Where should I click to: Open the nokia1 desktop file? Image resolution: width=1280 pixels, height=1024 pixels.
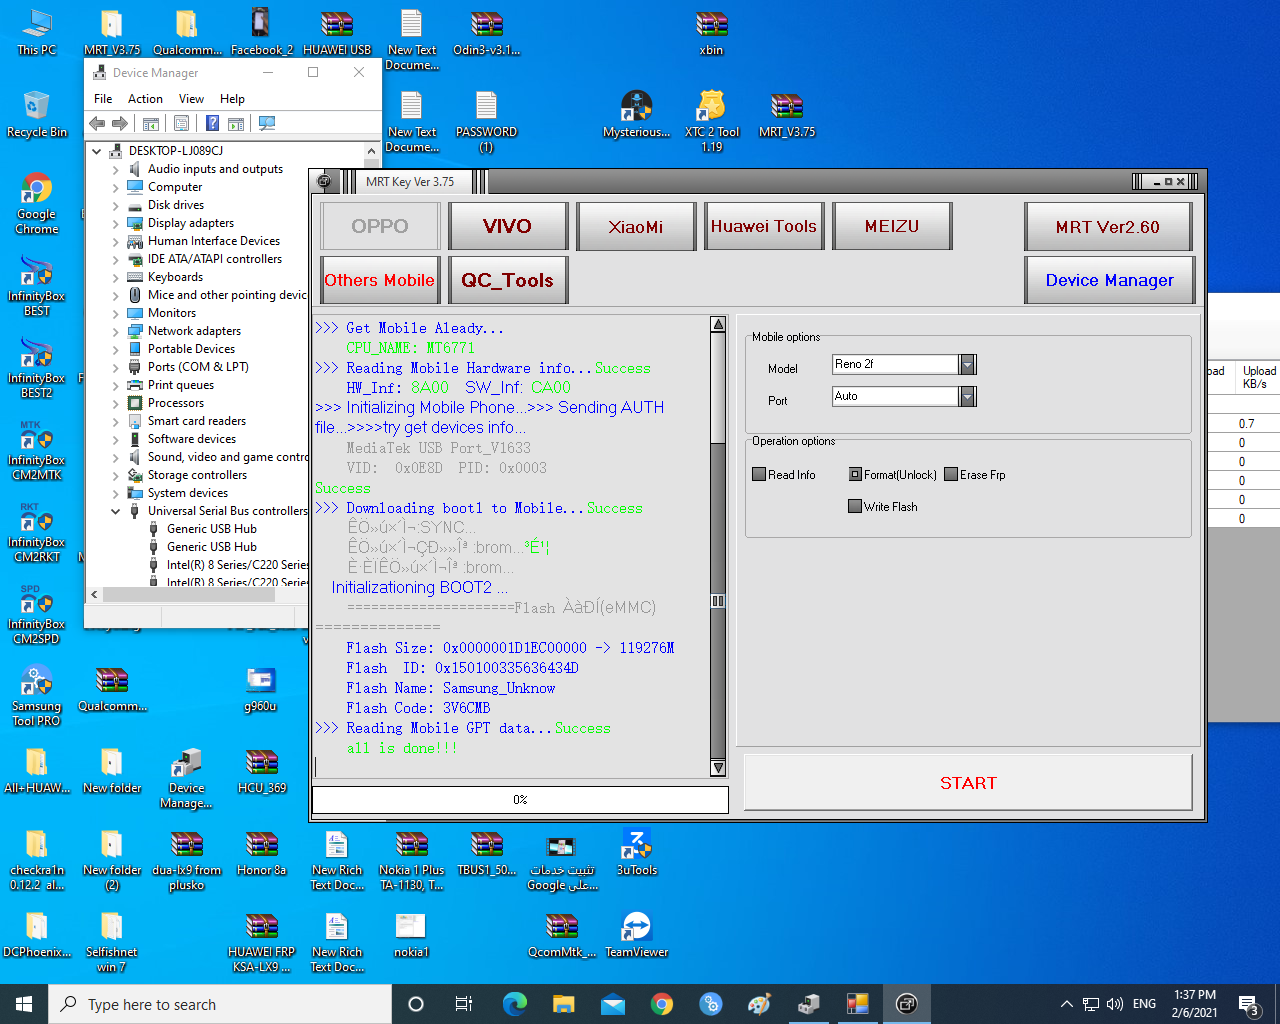click(x=412, y=934)
